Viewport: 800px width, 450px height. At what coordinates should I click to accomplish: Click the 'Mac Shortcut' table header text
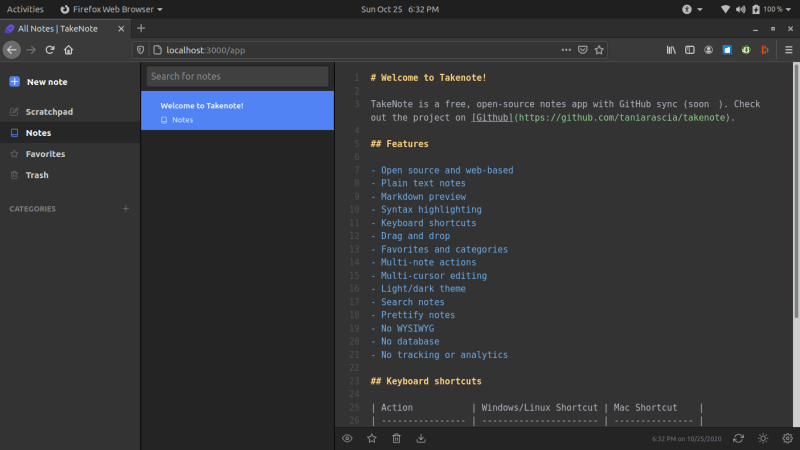[645, 408]
